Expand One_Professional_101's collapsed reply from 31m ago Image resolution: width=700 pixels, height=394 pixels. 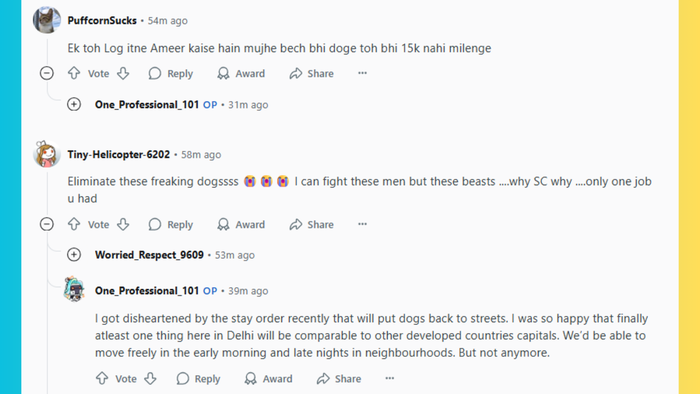[x=74, y=104]
